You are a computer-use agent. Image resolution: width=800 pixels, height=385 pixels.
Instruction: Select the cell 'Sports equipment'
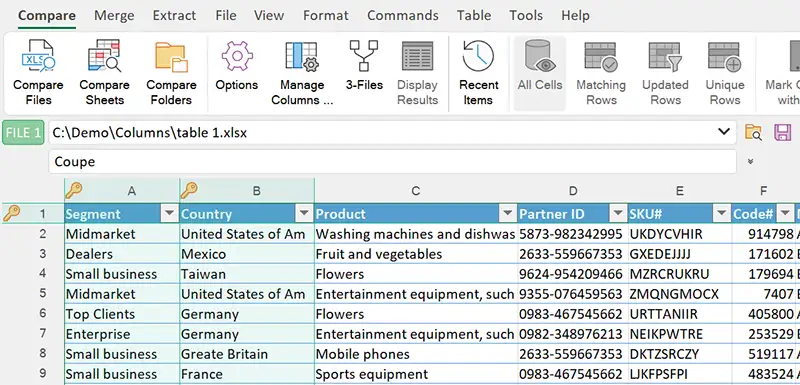tap(416, 374)
